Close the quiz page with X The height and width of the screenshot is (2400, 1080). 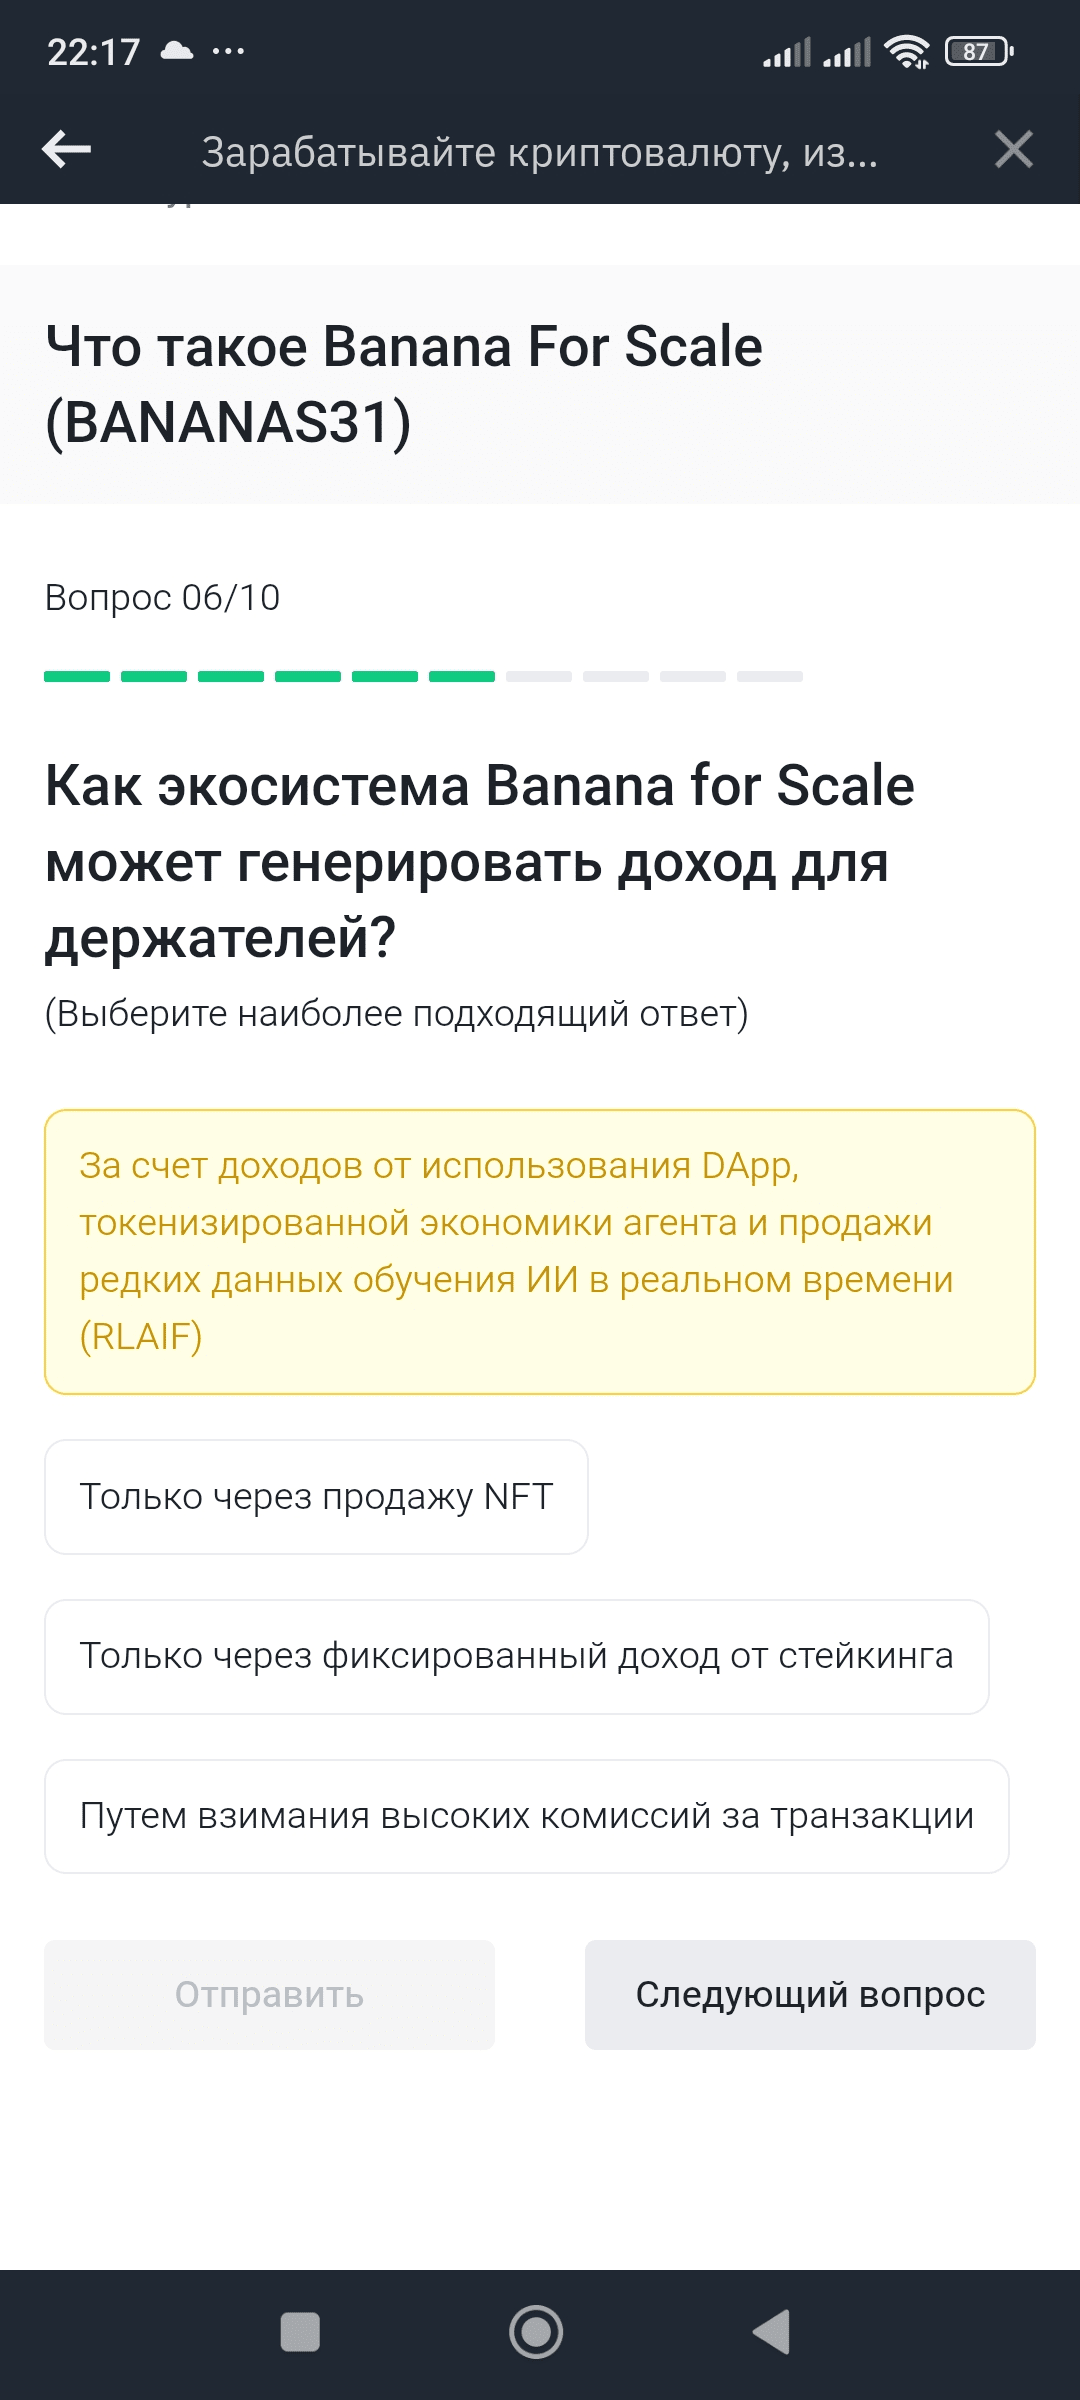[x=1013, y=150]
